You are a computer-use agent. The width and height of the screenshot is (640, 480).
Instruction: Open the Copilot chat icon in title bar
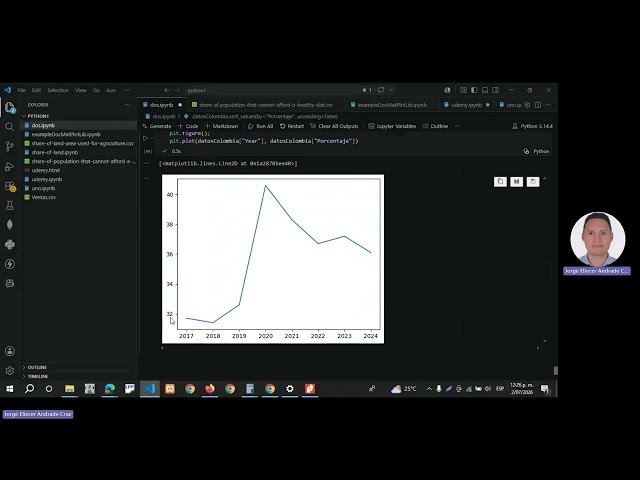[381, 90]
